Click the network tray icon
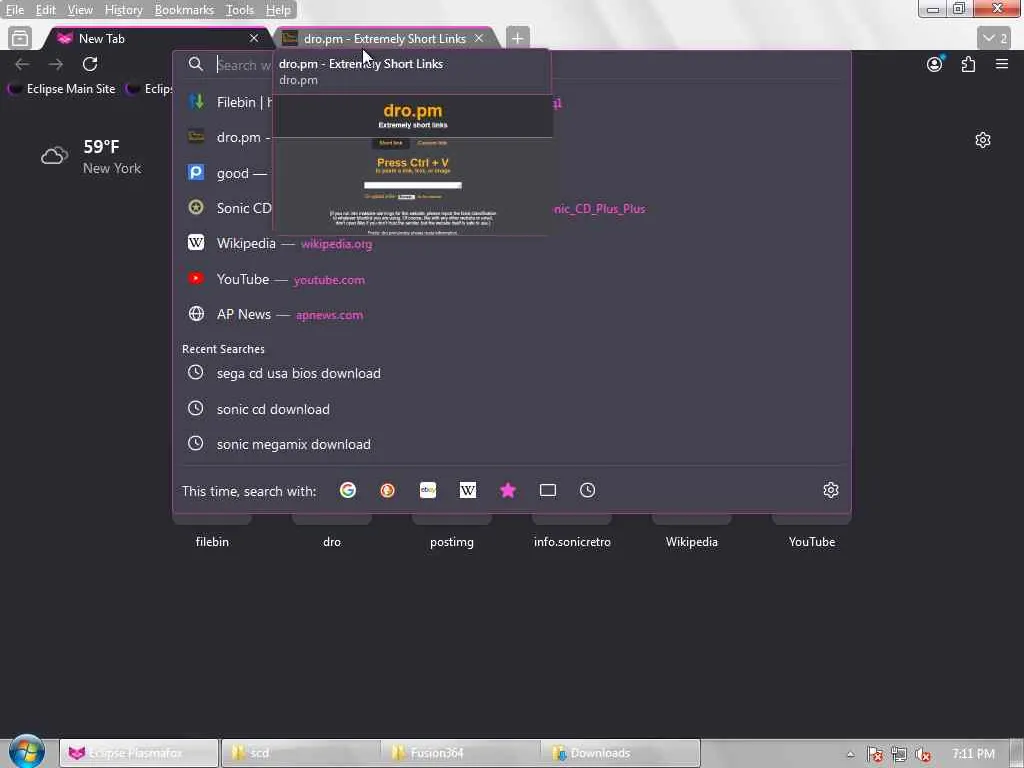Image resolution: width=1024 pixels, height=768 pixels. 899,754
